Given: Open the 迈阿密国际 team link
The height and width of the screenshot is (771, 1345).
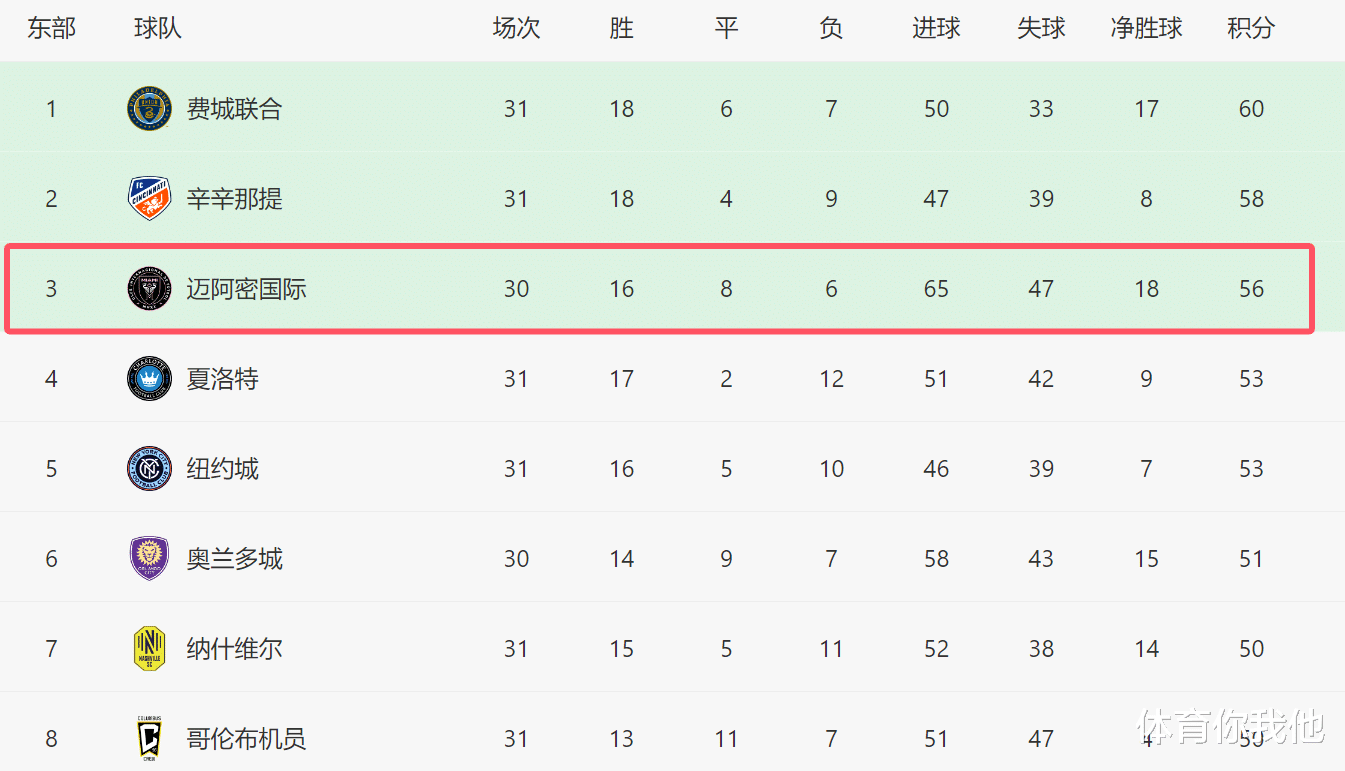Looking at the screenshot, I should 246,289.
